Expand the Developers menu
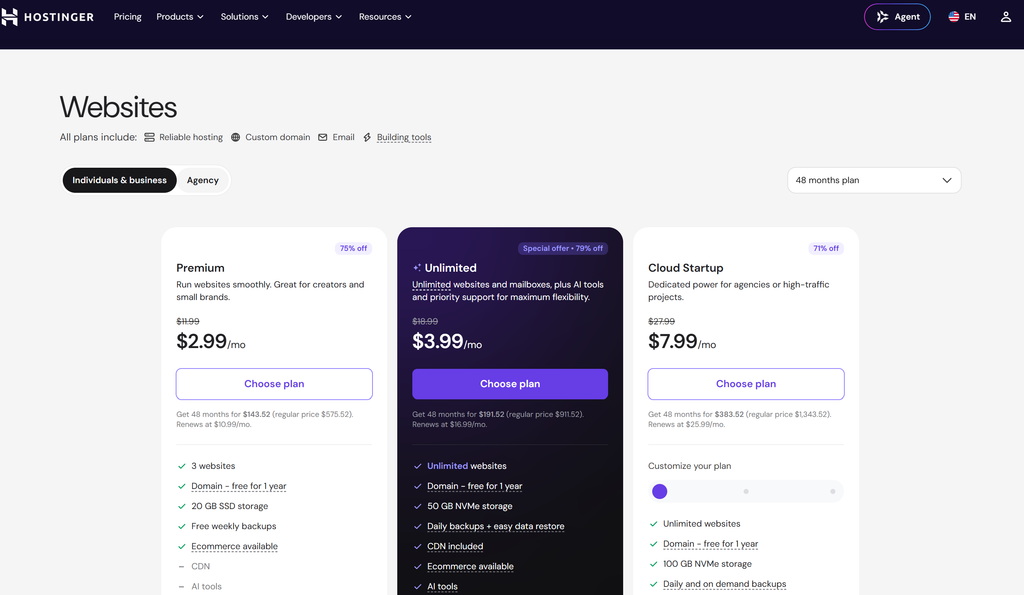The image size is (1024, 595). point(313,17)
